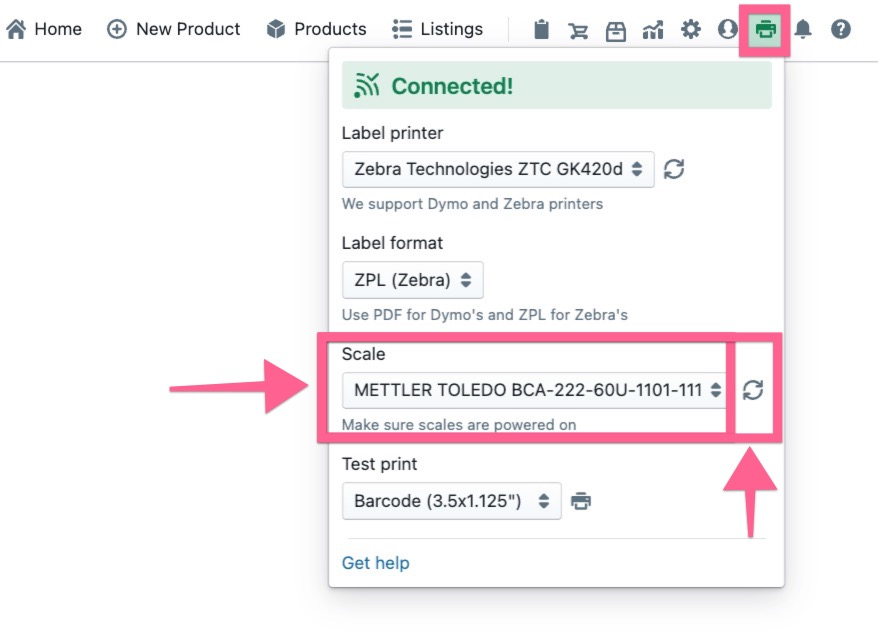Open the notifications bell
Viewport: 878px width, 632px height.
(803, 30)
